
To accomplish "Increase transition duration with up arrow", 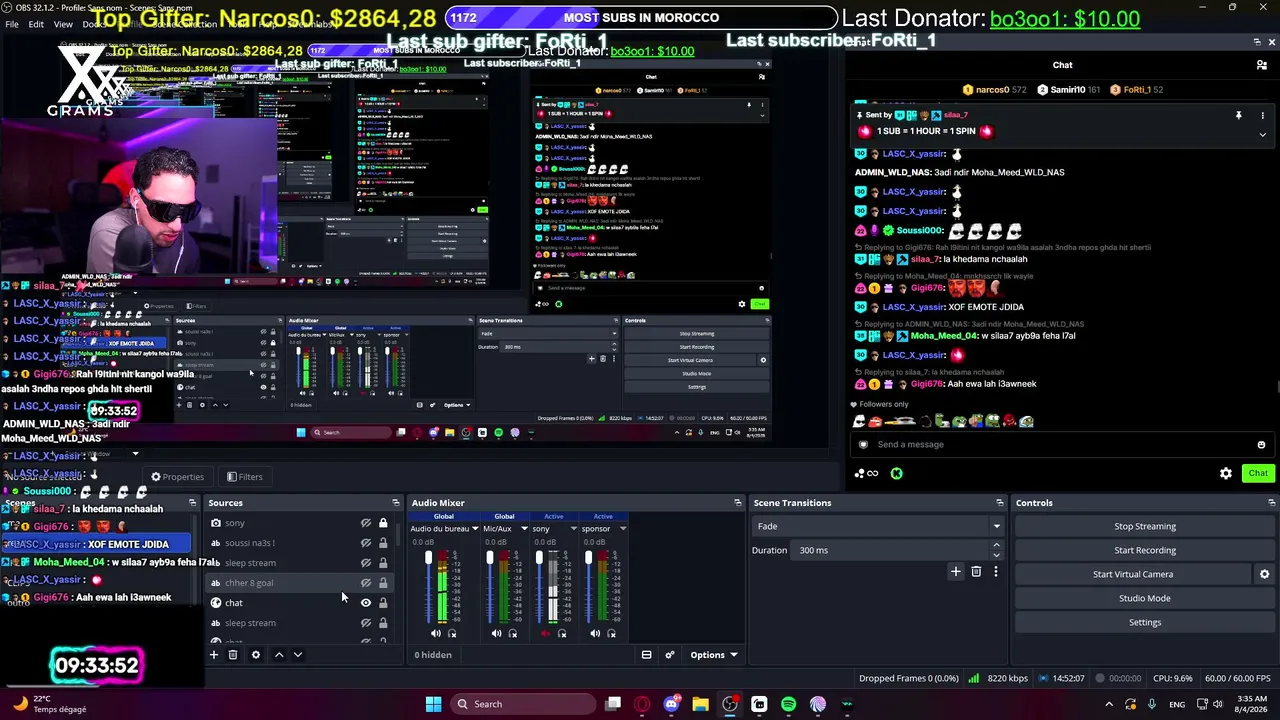I will pos(996,546).
